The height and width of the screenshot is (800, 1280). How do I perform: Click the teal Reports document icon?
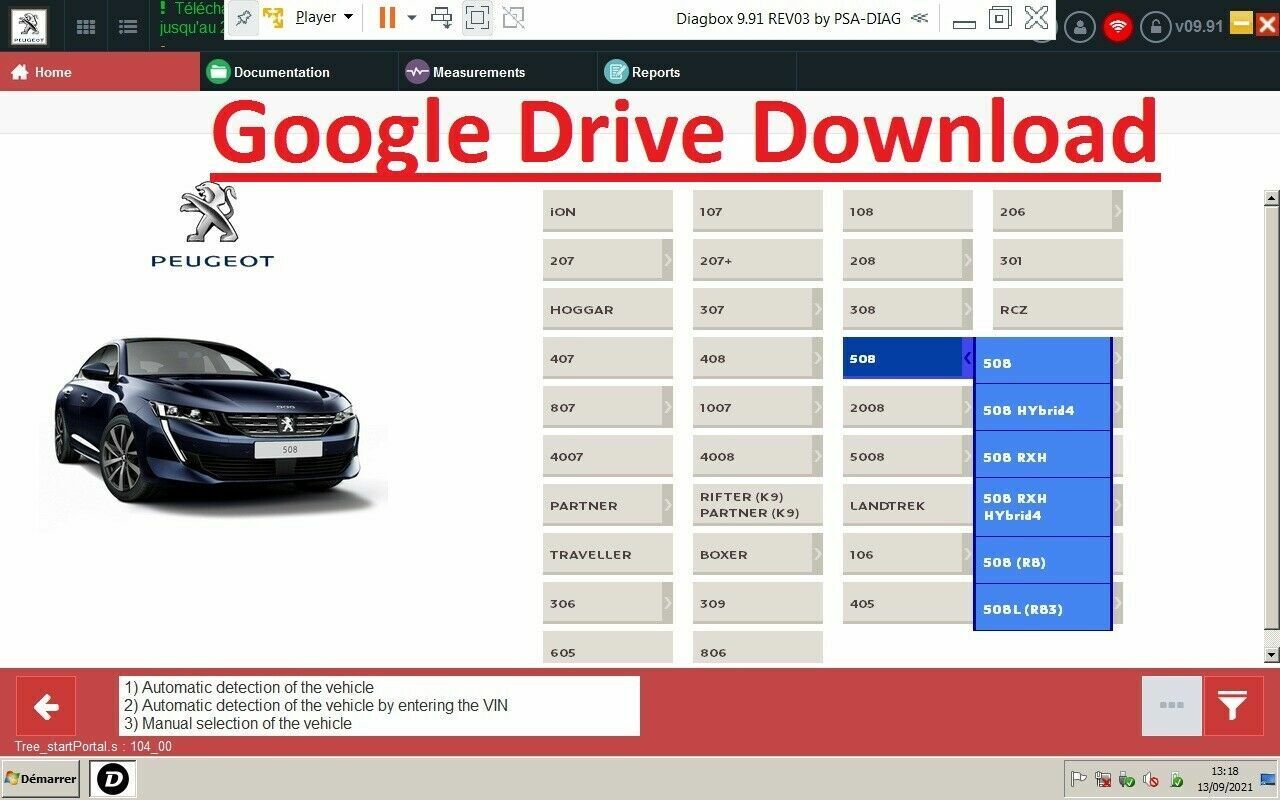[x=616, y=72]
